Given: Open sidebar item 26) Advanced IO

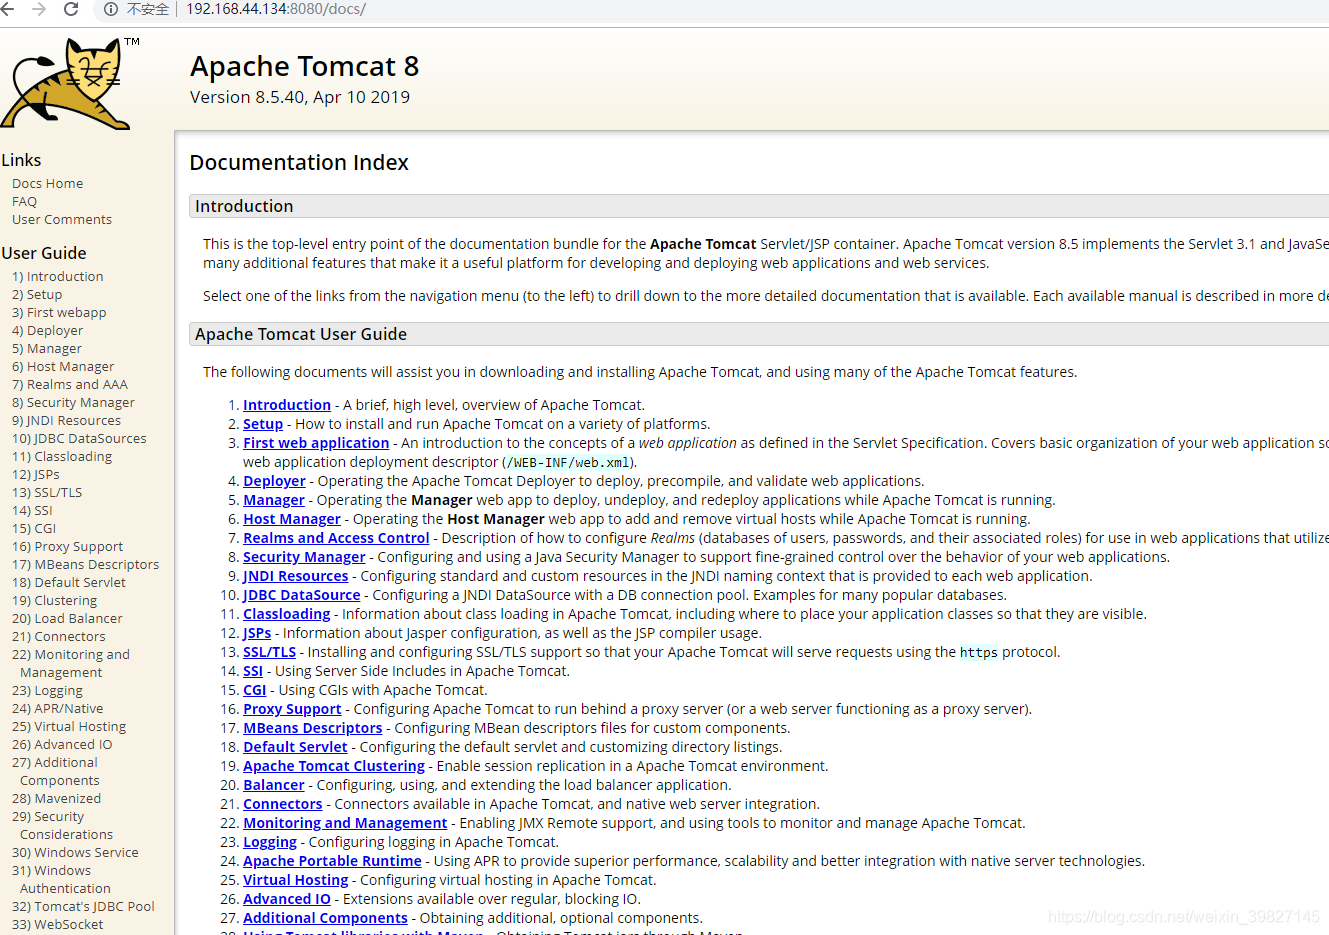Looking at the screenshot, I should (62, 745).
